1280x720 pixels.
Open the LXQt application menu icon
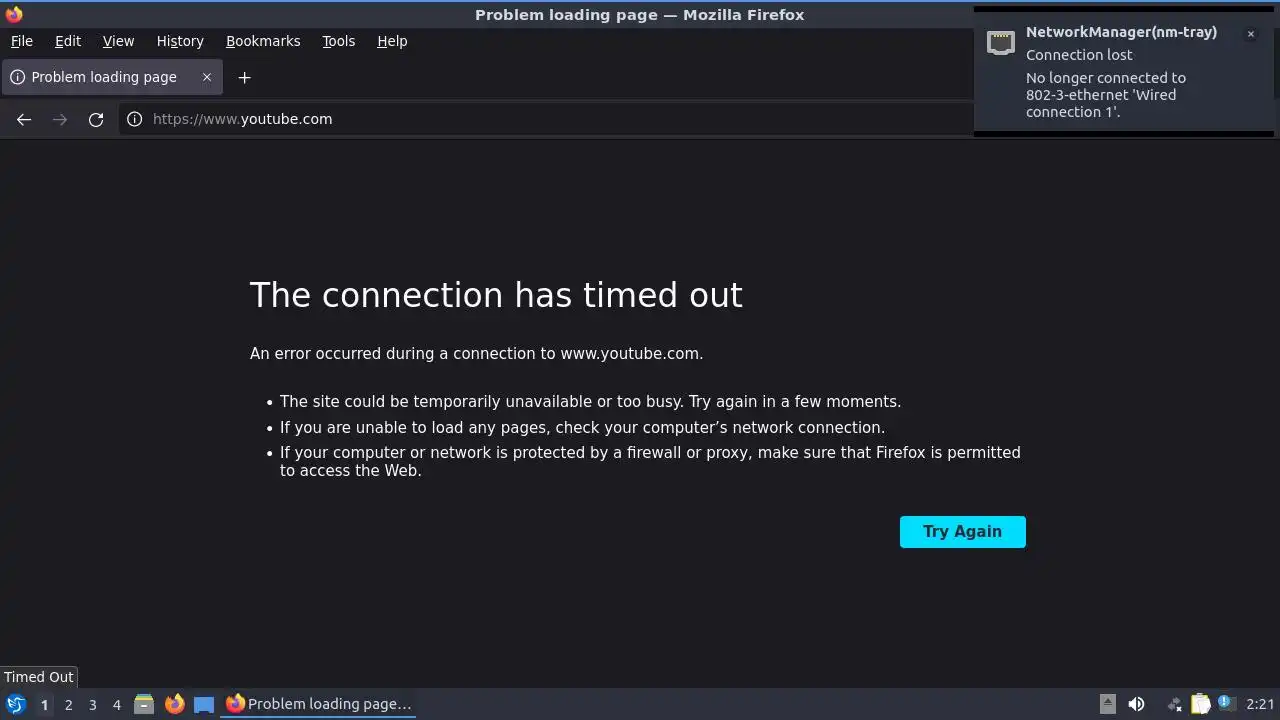pos(16,704)
